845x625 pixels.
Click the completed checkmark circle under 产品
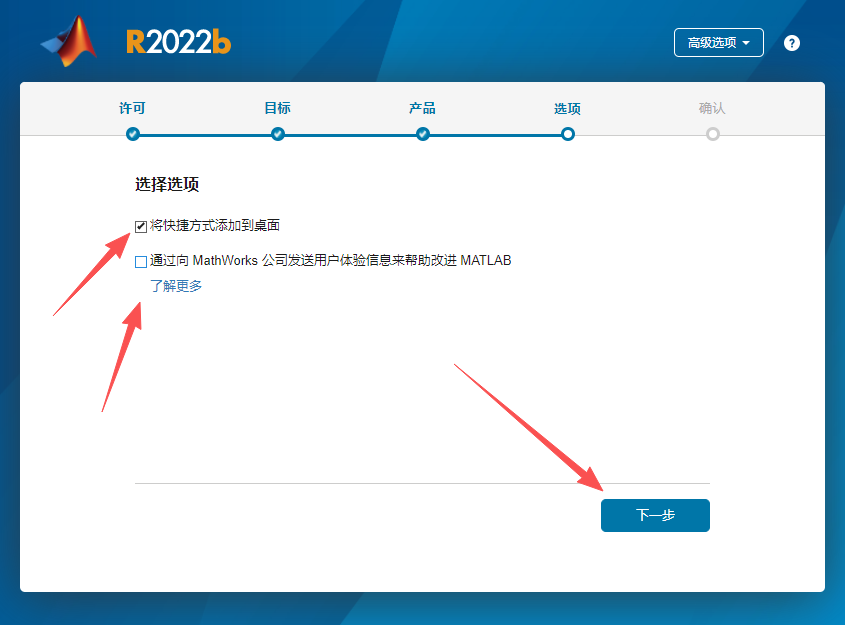coord(422,133)
